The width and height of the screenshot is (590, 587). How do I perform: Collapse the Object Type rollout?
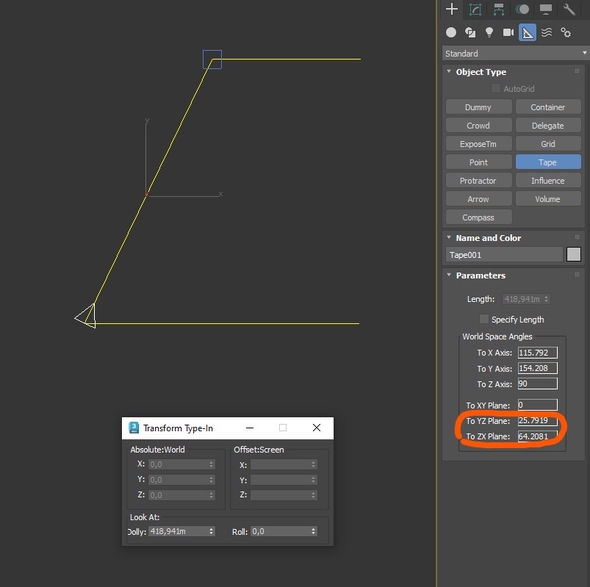[449, 71]
